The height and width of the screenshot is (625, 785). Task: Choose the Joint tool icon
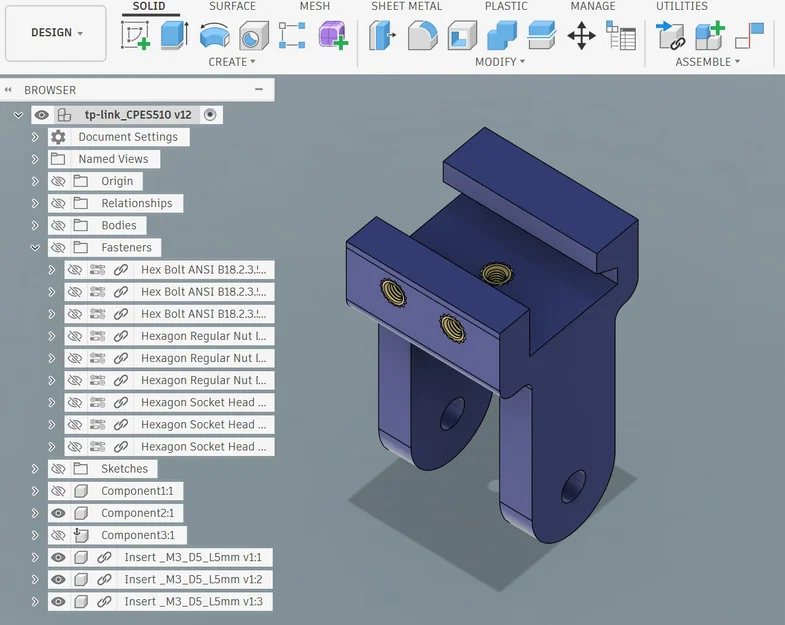tap(749, 35)
